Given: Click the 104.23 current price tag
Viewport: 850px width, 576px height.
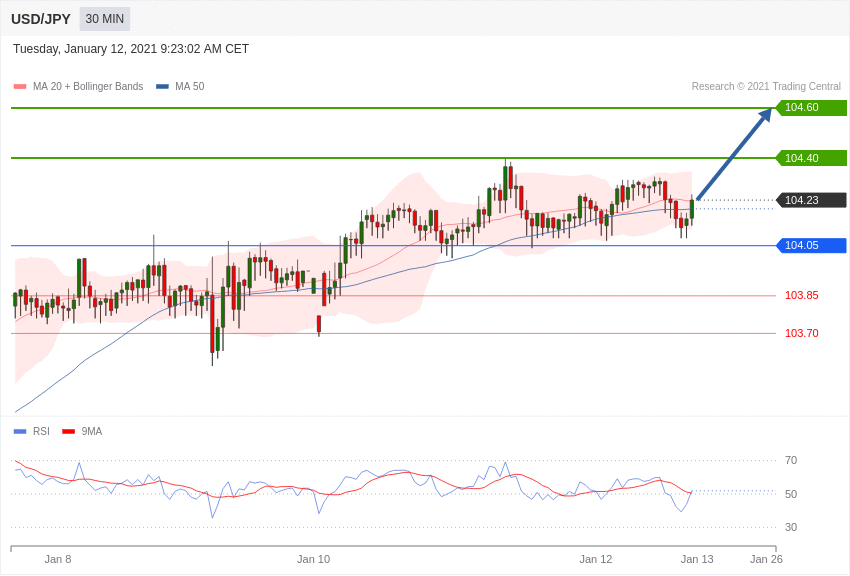Looking at the screenshot, I should click(811, 200).
